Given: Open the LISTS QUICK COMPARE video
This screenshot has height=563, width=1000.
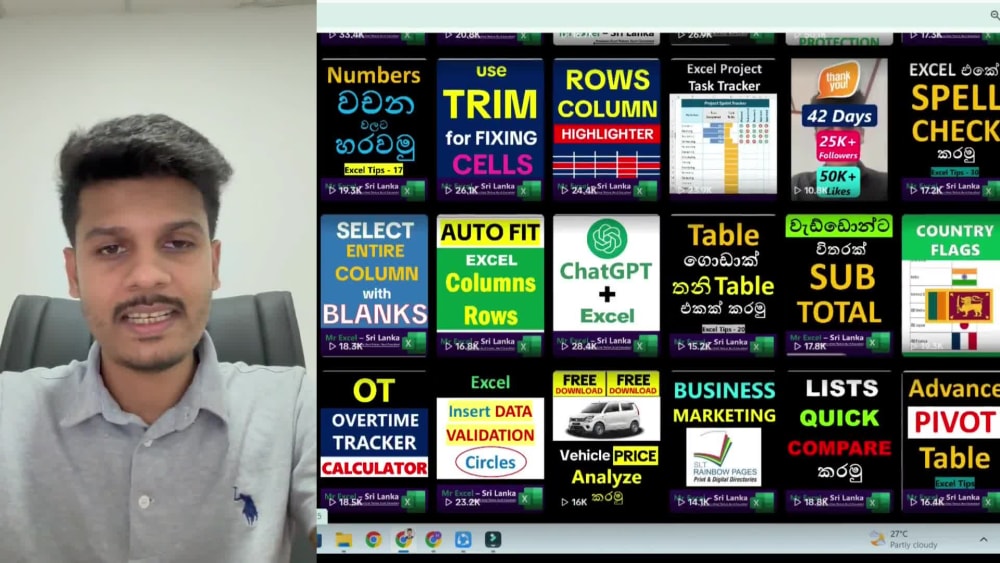Looking at the screenshot, I should [839, 441].
